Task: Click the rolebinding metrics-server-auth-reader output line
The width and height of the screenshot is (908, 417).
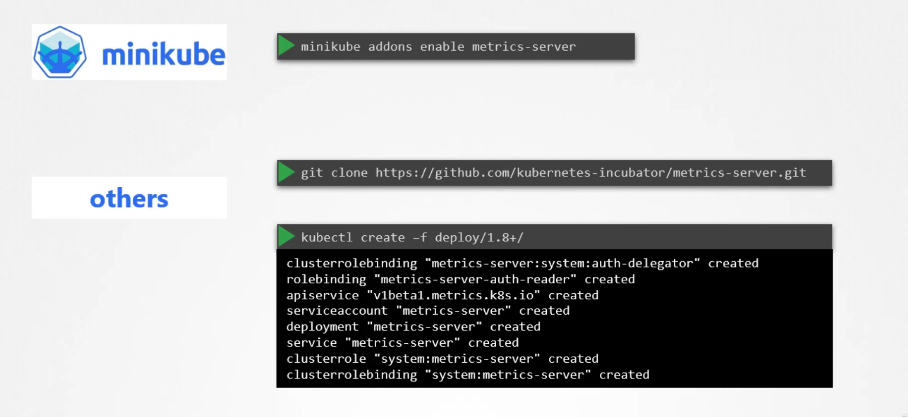Action: 460,279
